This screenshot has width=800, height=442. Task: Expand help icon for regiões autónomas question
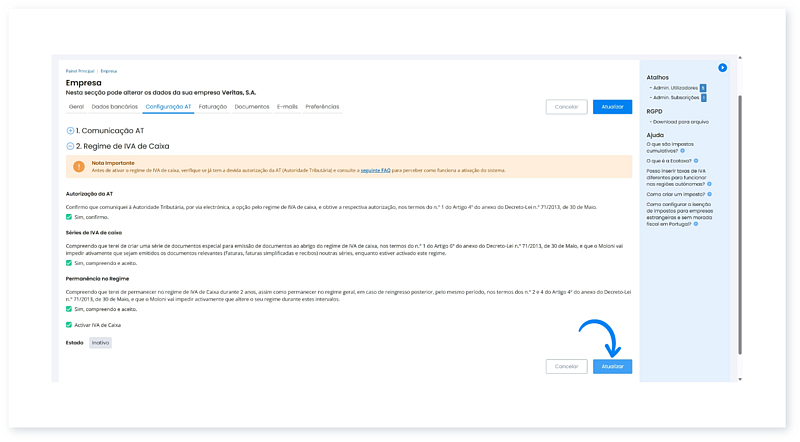[x=709, y=184]
